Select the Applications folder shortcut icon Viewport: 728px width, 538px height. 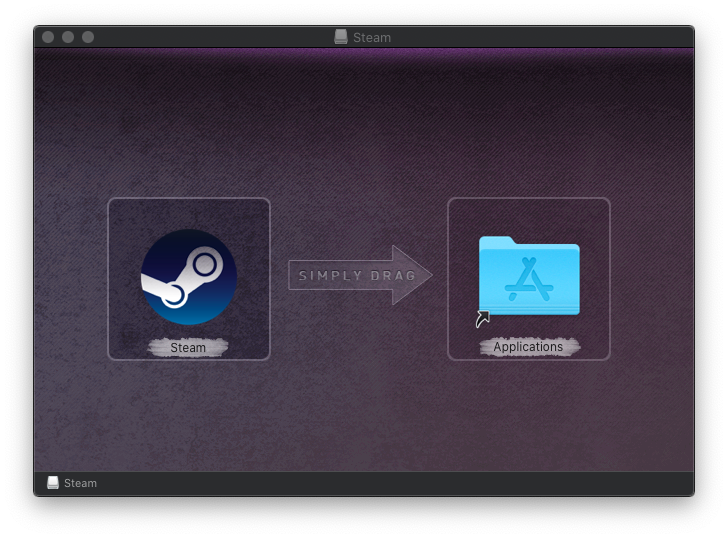pyautogui.click(x=529, y=277)
